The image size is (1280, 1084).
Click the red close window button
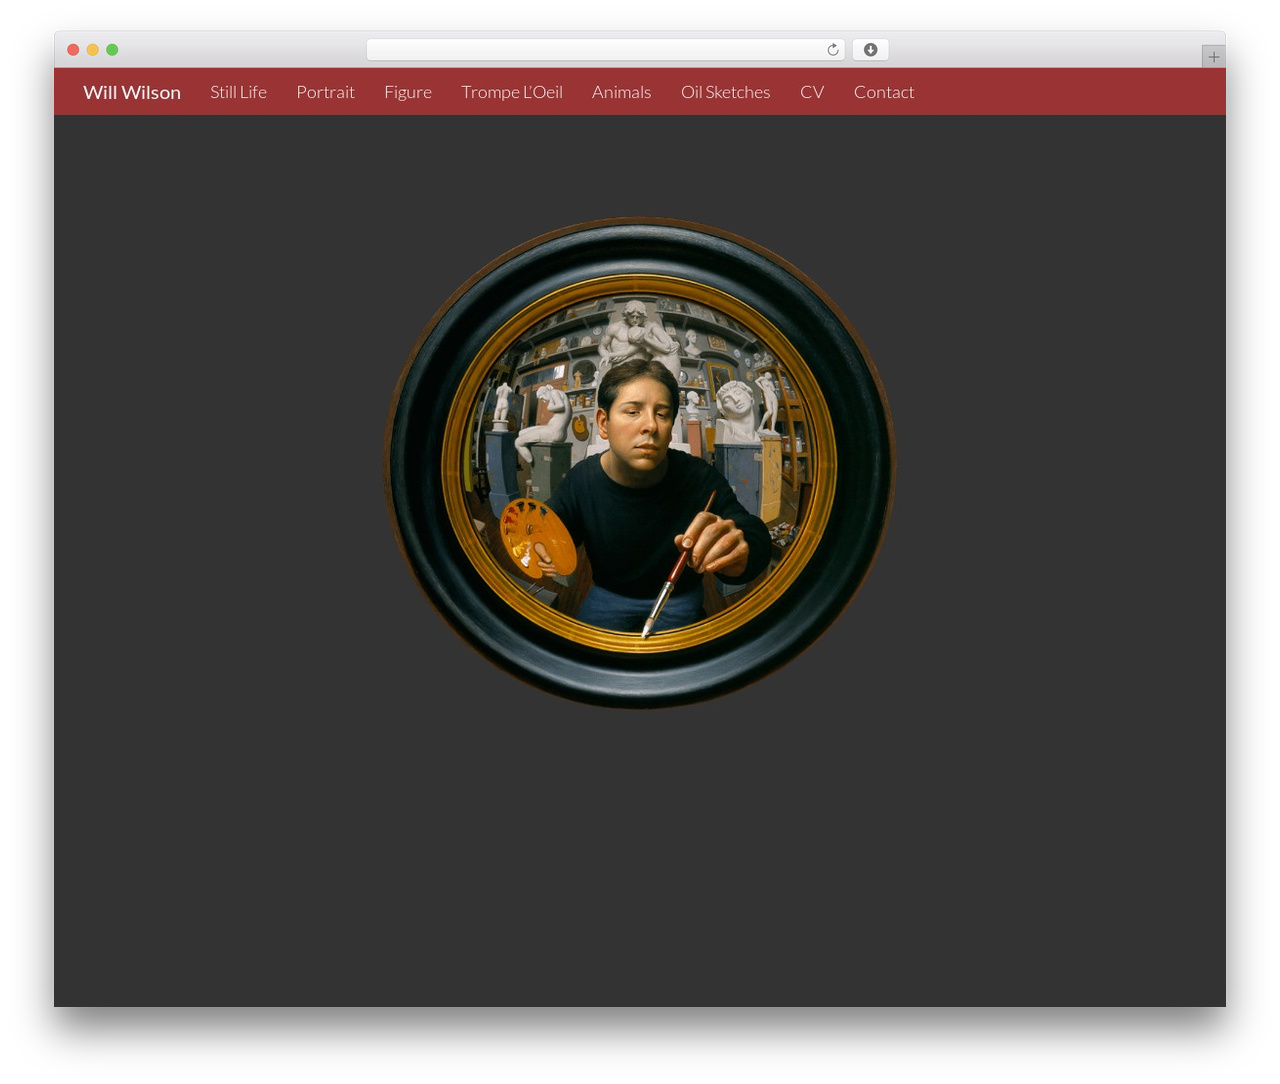[73, 50]
